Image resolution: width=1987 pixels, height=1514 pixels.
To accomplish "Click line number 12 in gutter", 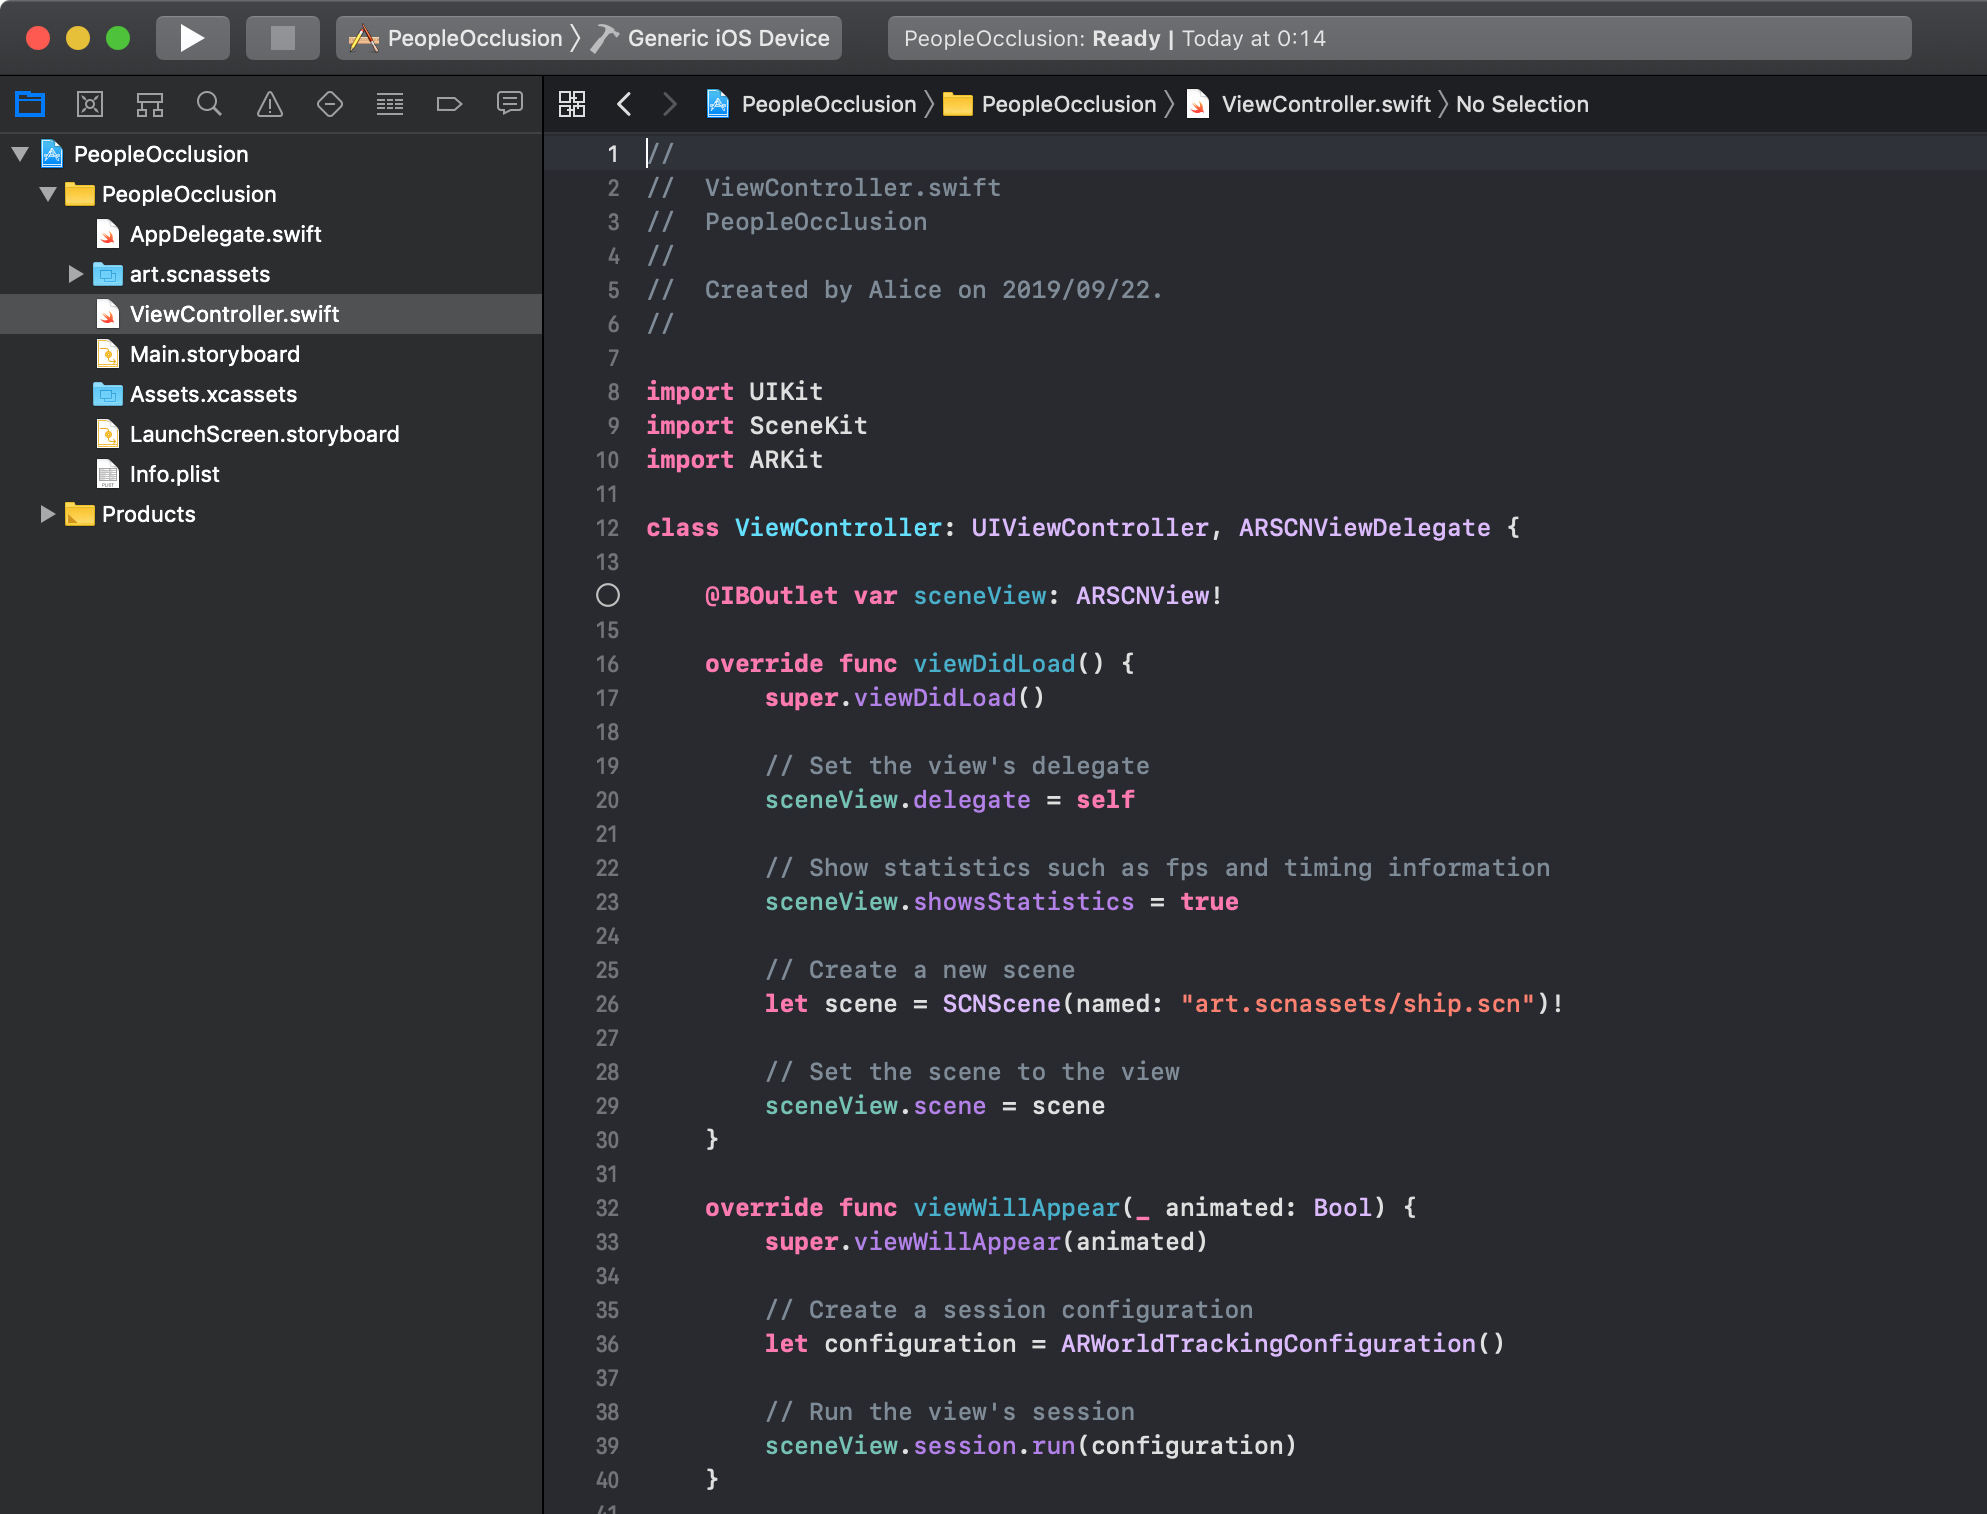I will pos(607,528).
